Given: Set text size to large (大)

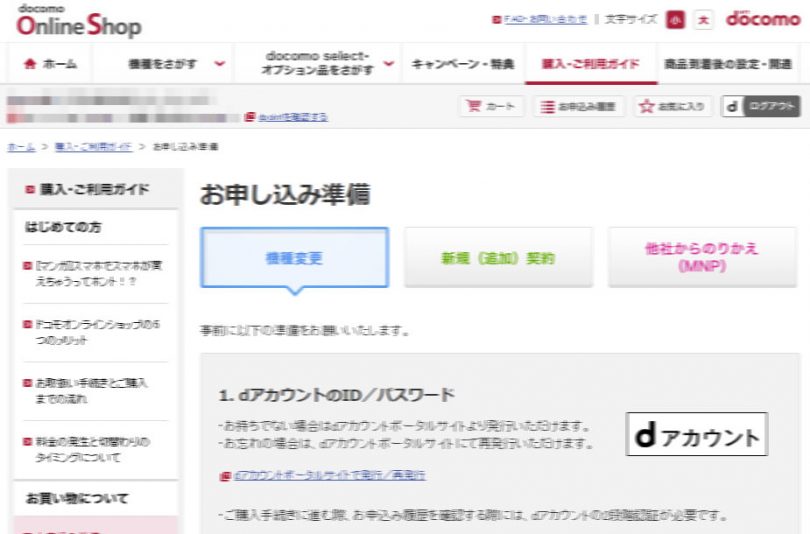Looking at the screenshot, I should (703, 20).
